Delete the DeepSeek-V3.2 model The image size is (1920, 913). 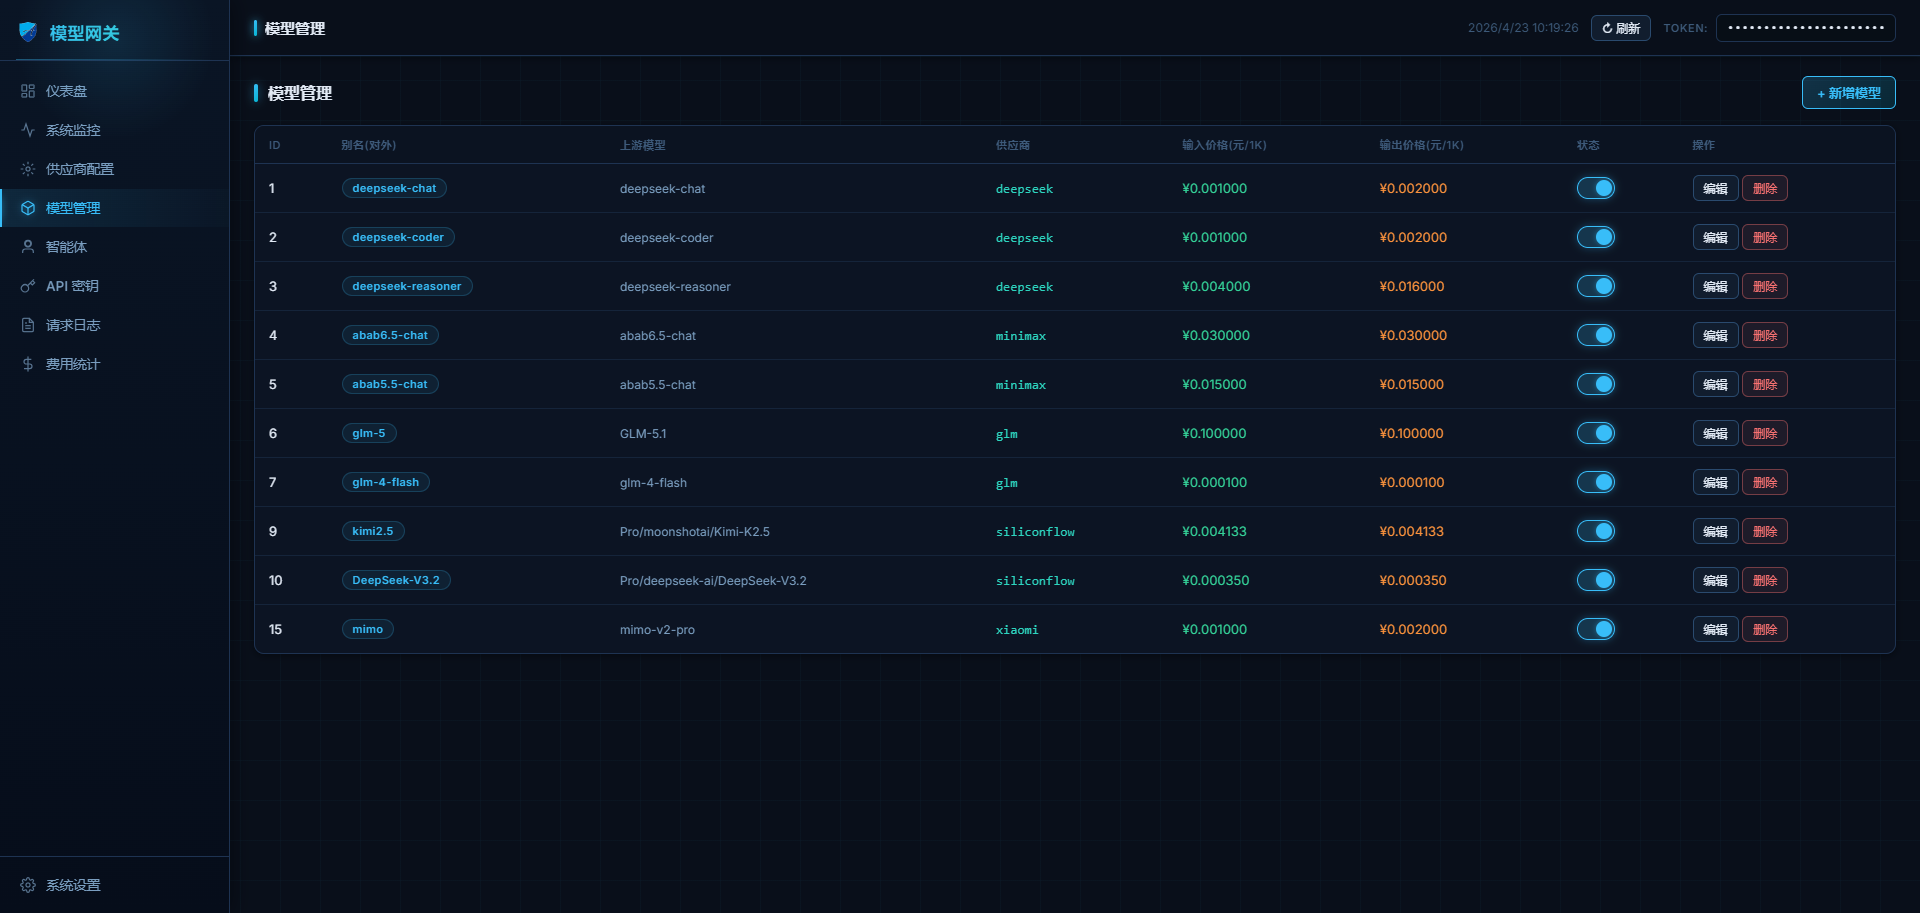1765,580
